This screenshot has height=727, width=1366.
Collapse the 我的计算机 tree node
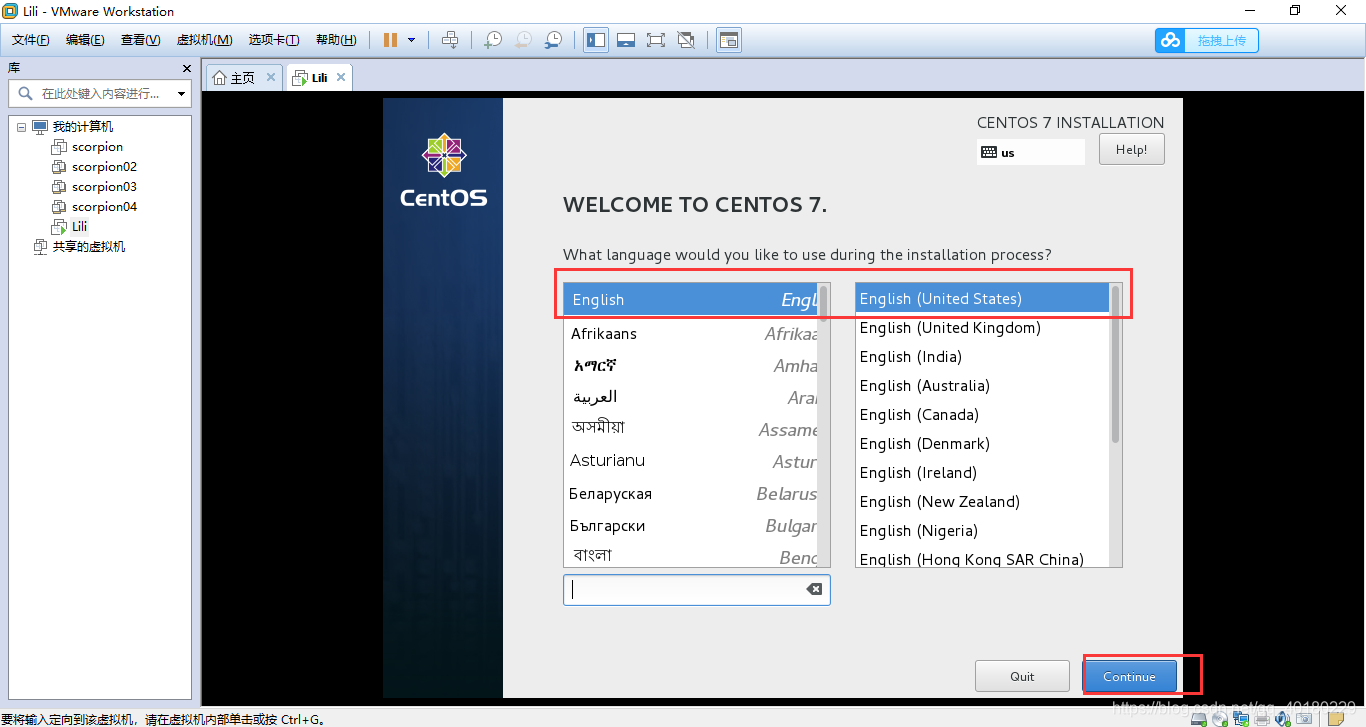click(x=21, y=127)
